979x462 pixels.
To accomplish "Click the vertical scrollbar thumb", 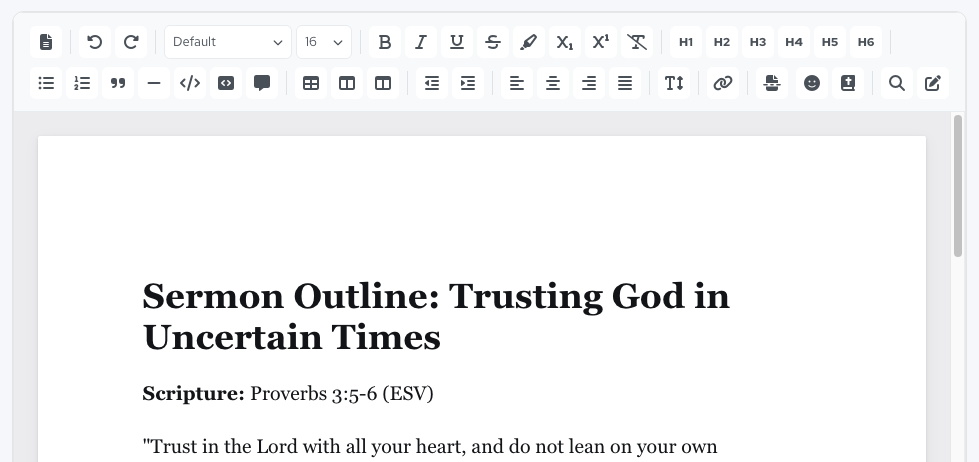I will 958,185.
